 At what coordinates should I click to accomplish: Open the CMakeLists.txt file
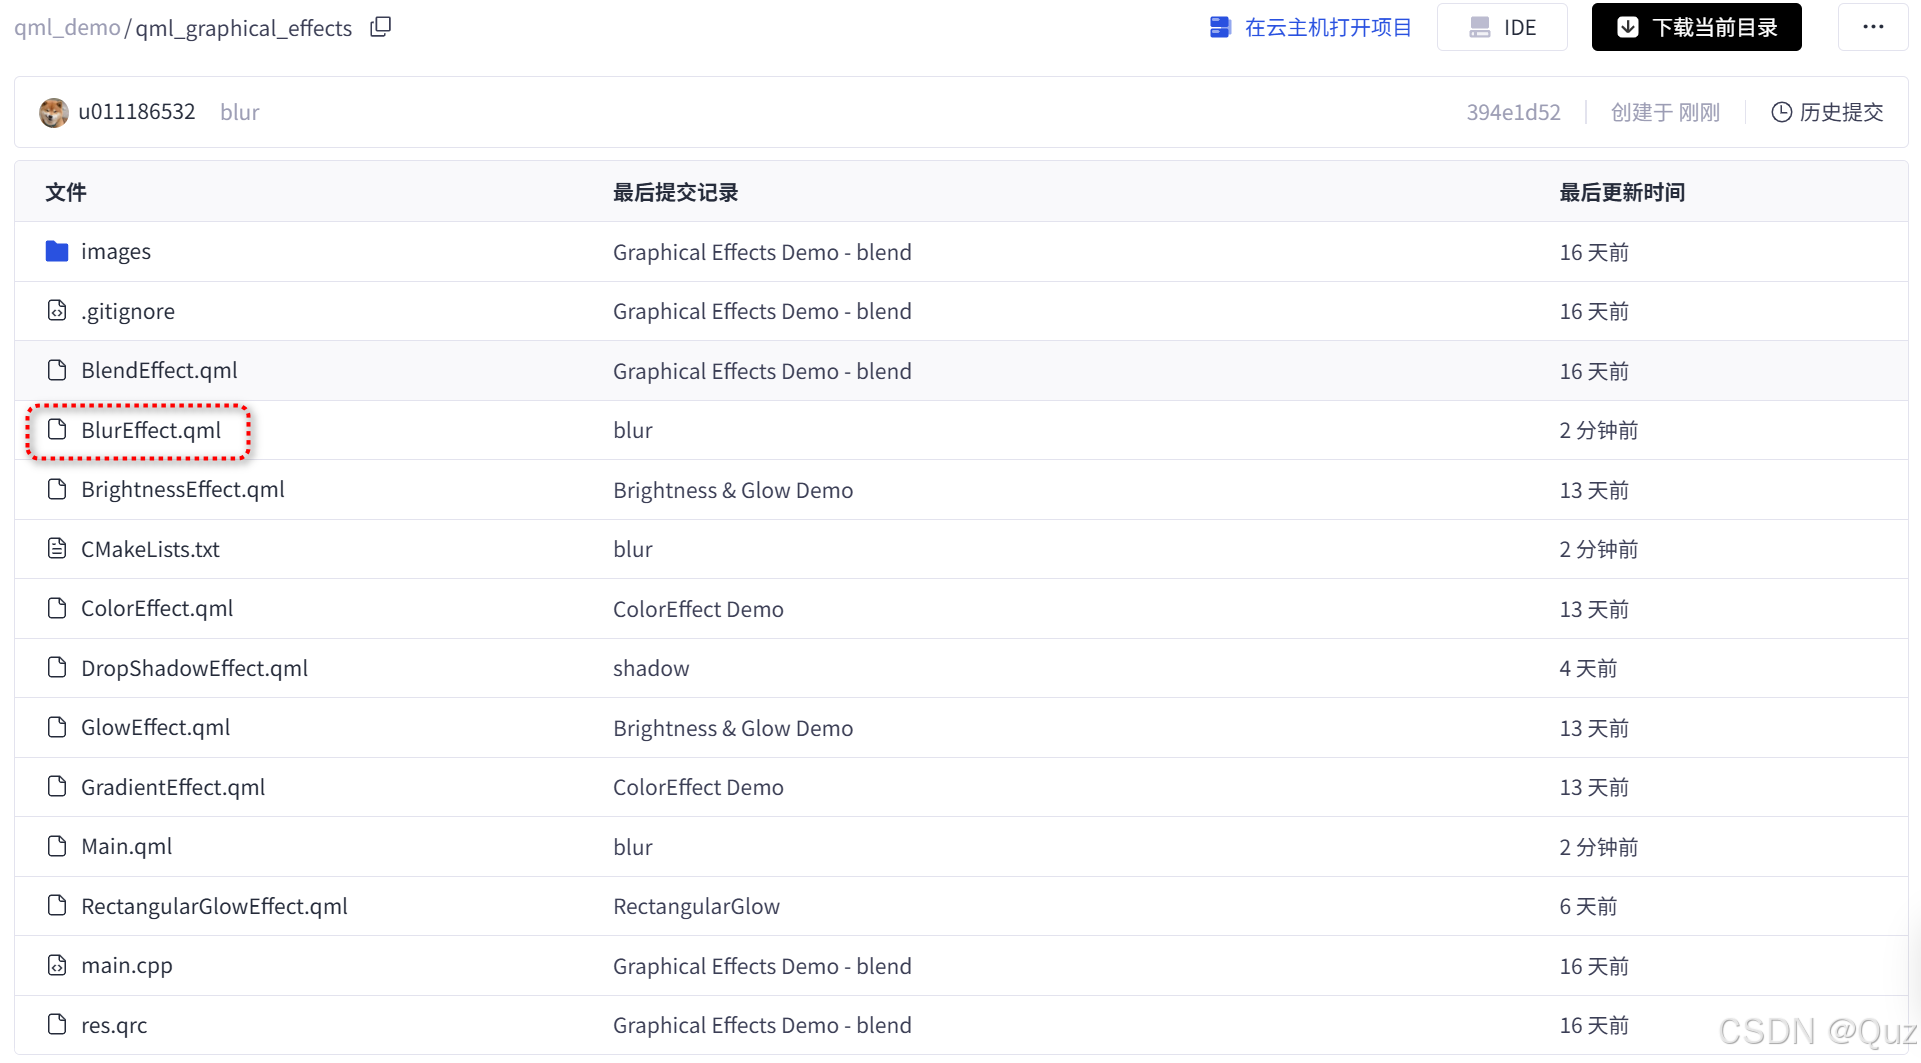click(x=150, y=549)
